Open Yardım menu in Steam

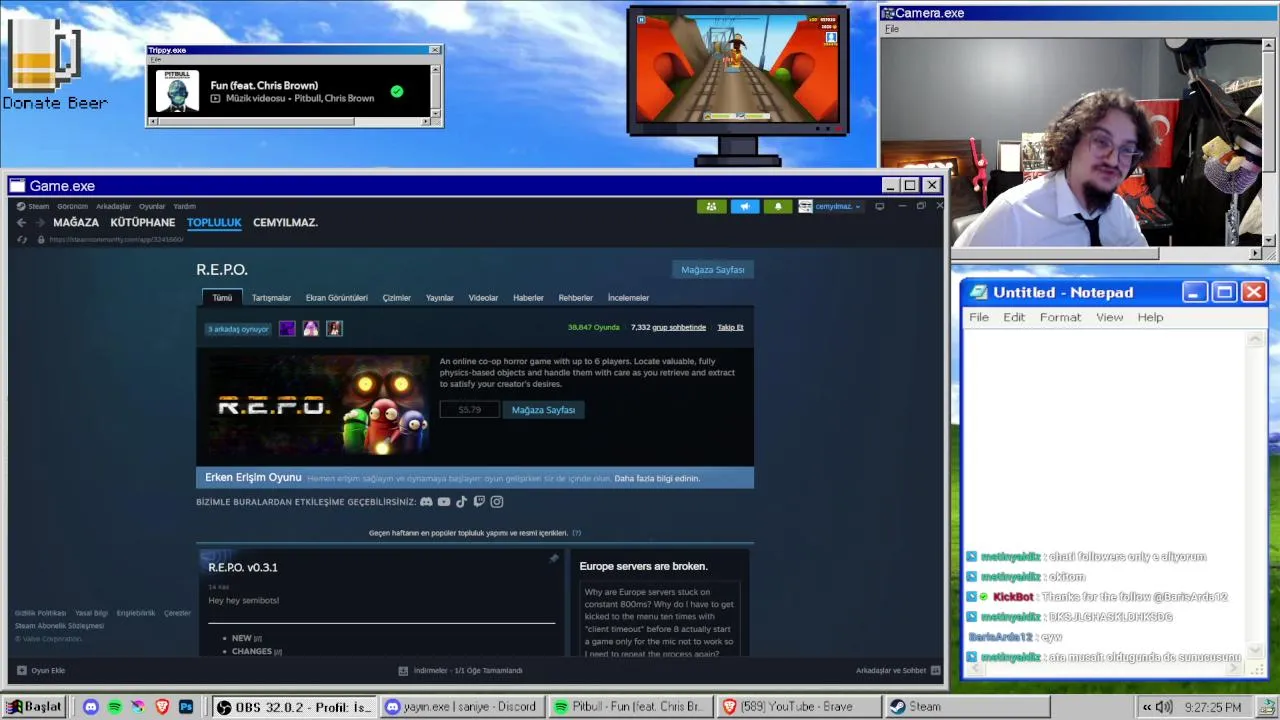coord(184,206)
